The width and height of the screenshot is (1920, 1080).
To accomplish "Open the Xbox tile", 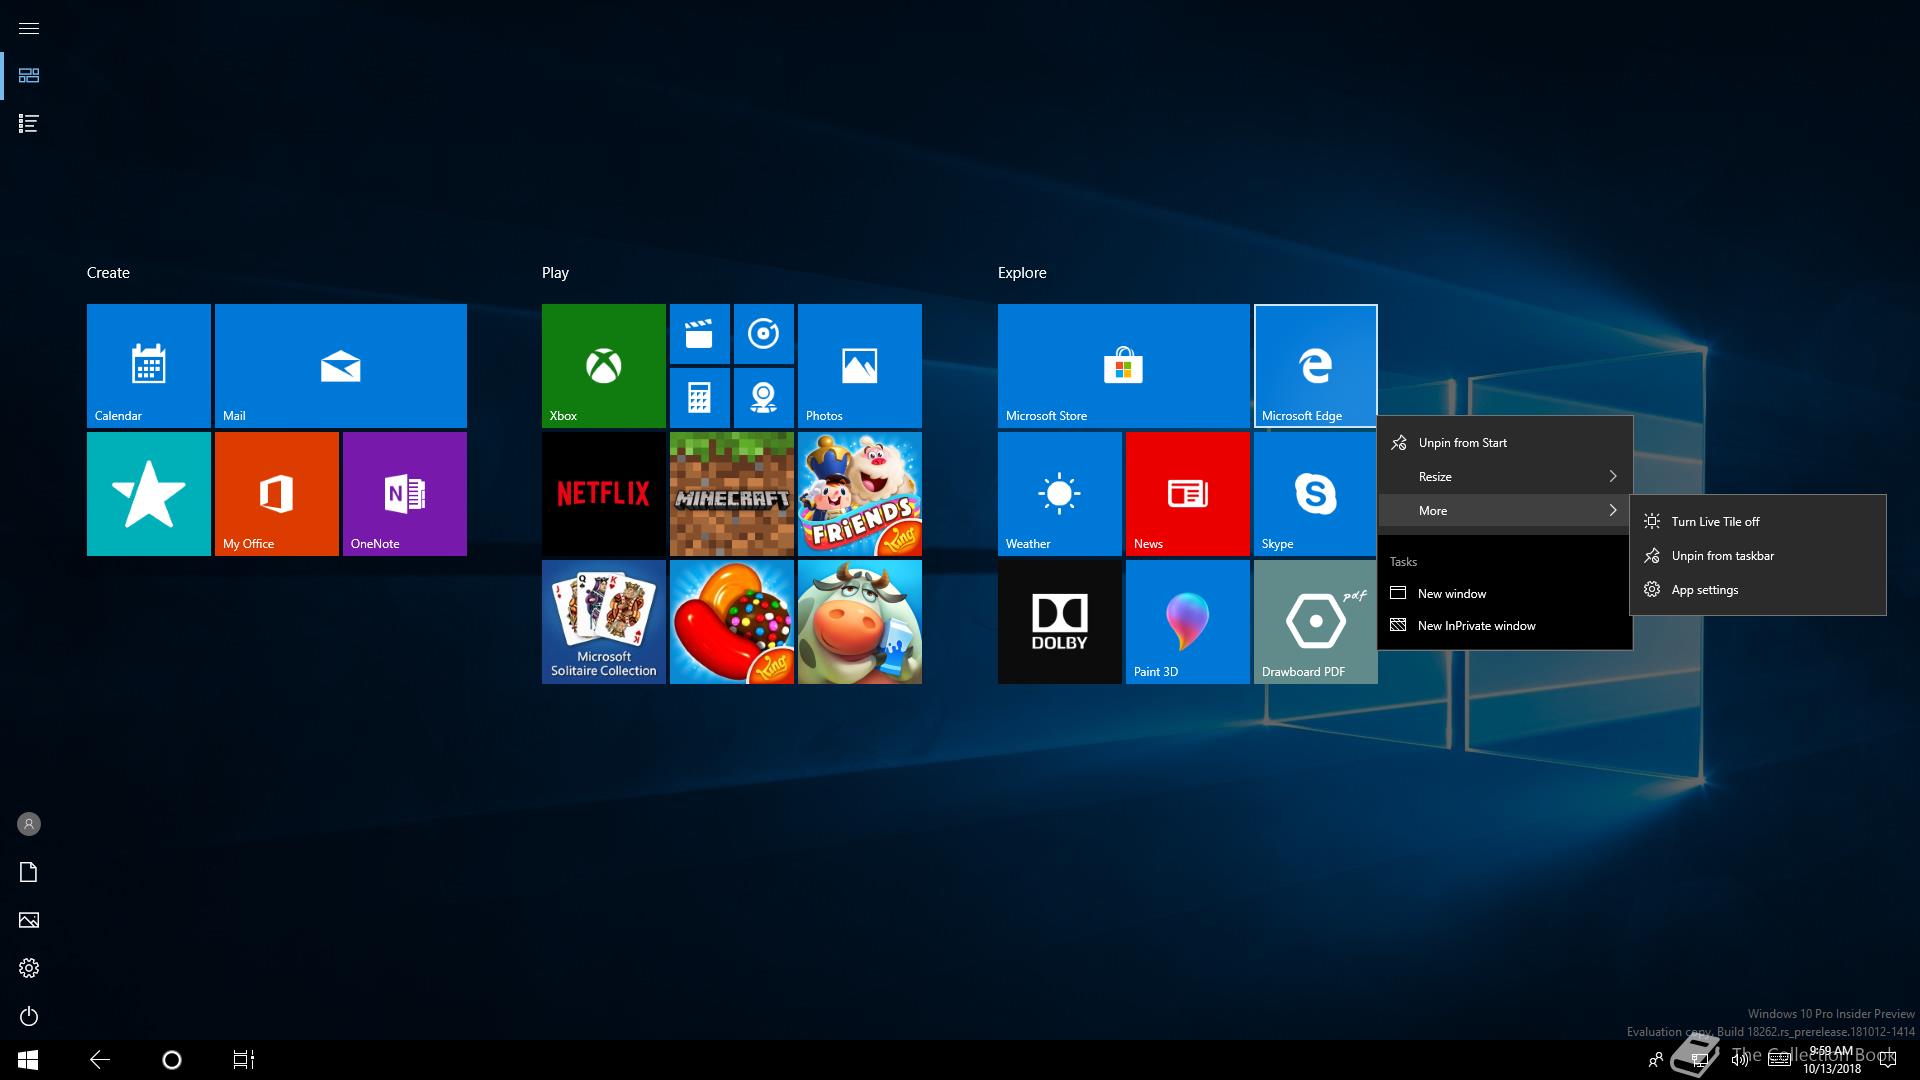I will tap(604, 366).
